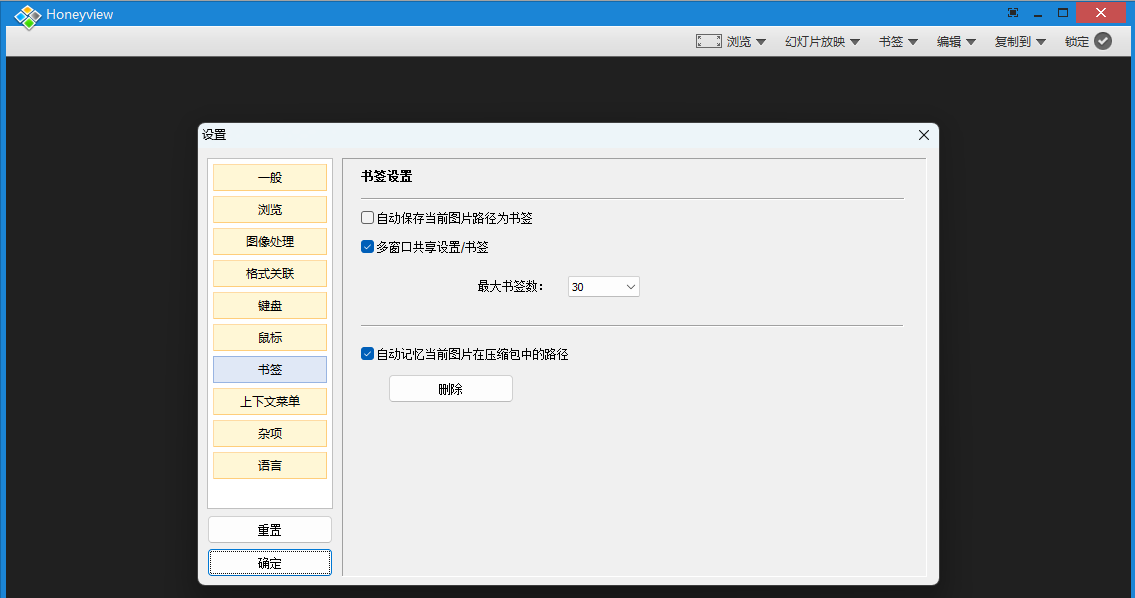Close the 设置 dialog with X
Image resolution: width=1135 pixels, height=598 pixels.
pyautogui.click(x=924, y=135)
